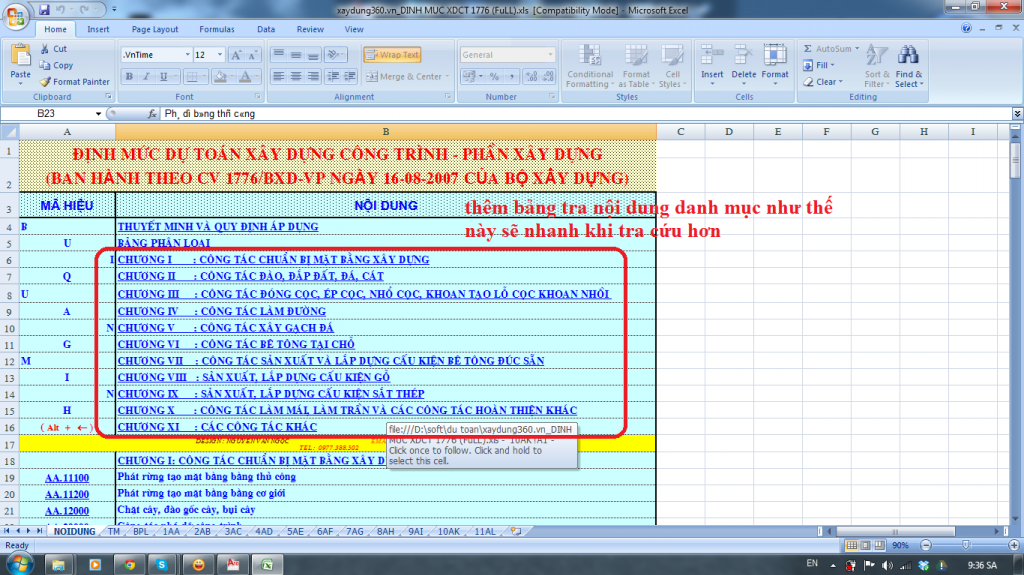The width and height of the screenshot is (1024, 575).
Task: Click Merge & Center
Action: click(408, 76)
